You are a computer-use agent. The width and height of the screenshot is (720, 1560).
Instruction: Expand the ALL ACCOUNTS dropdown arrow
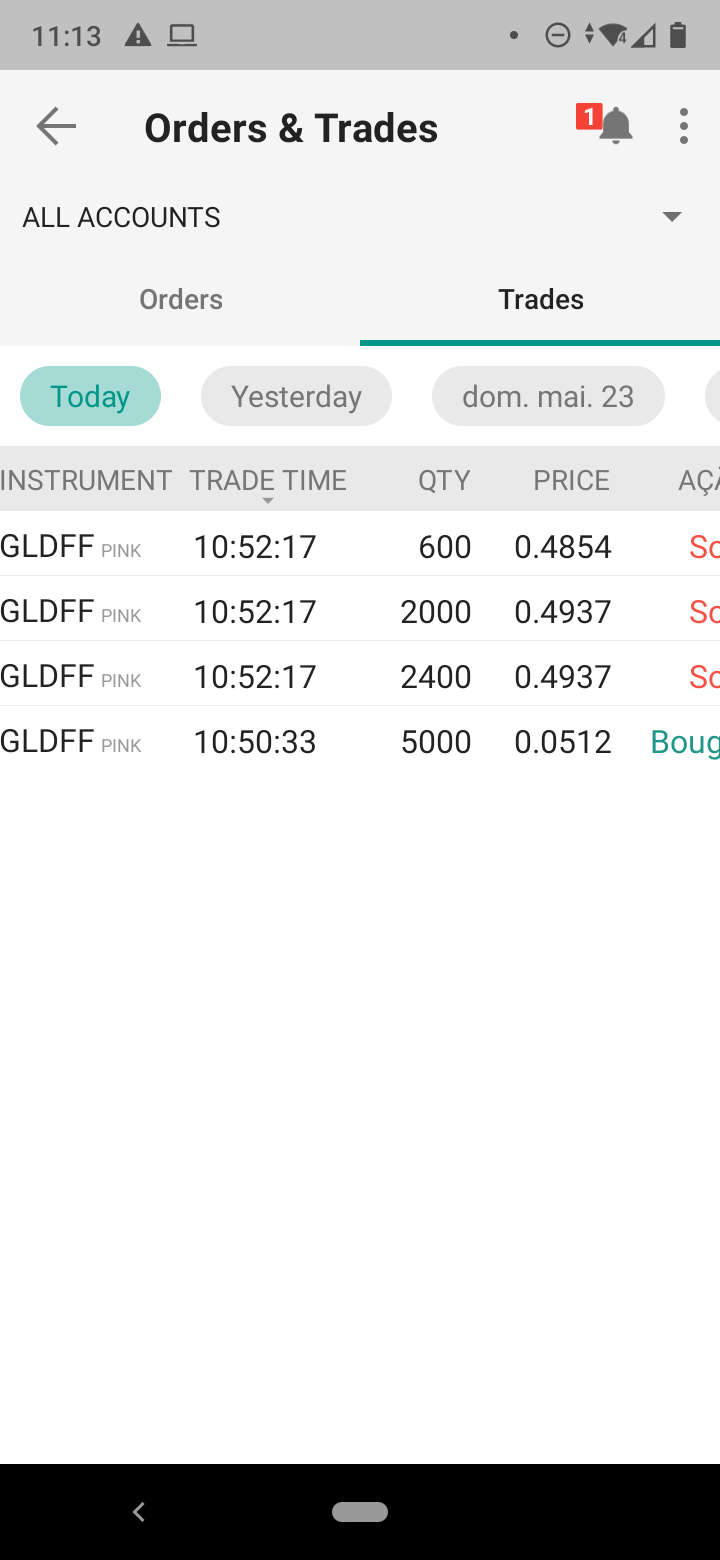(672, 217)
